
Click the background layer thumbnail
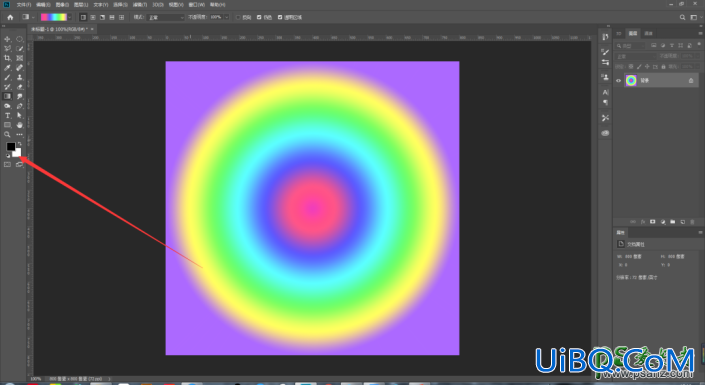pos(631,81)
